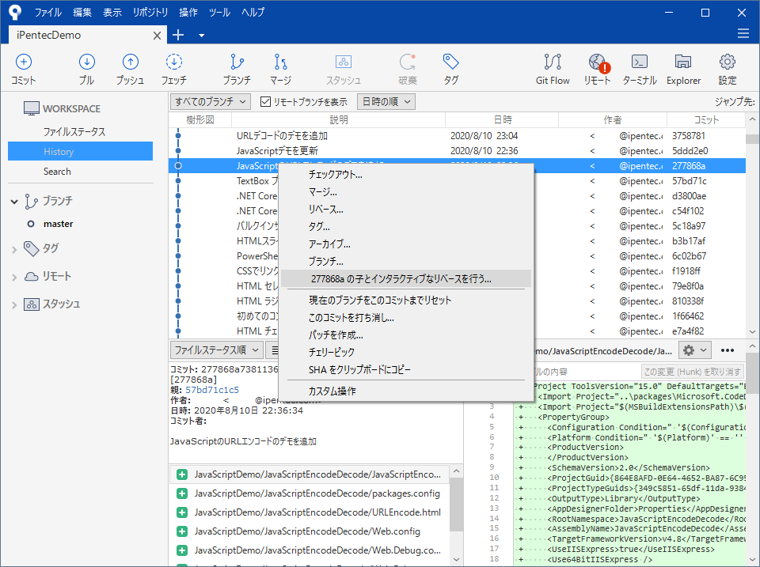Choose マージ... from context menu

tap(406, 192)
